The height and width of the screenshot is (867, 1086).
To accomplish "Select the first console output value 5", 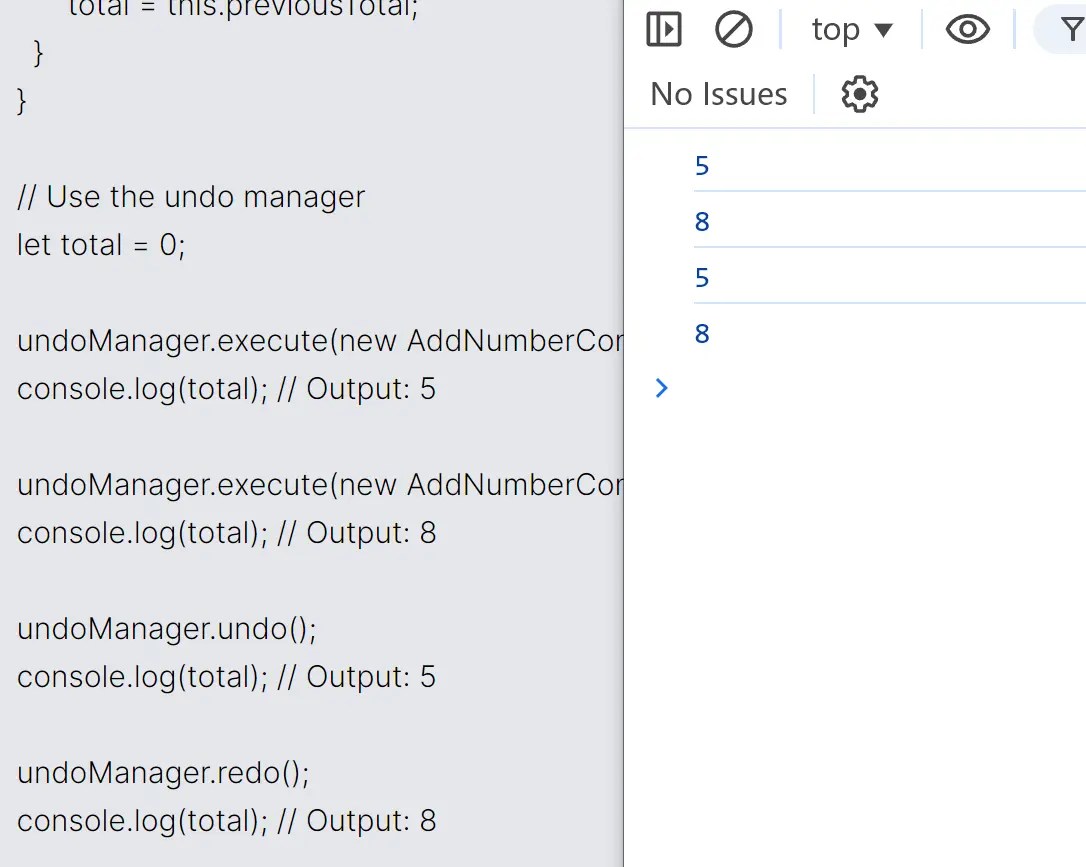I will coord(702,165).
